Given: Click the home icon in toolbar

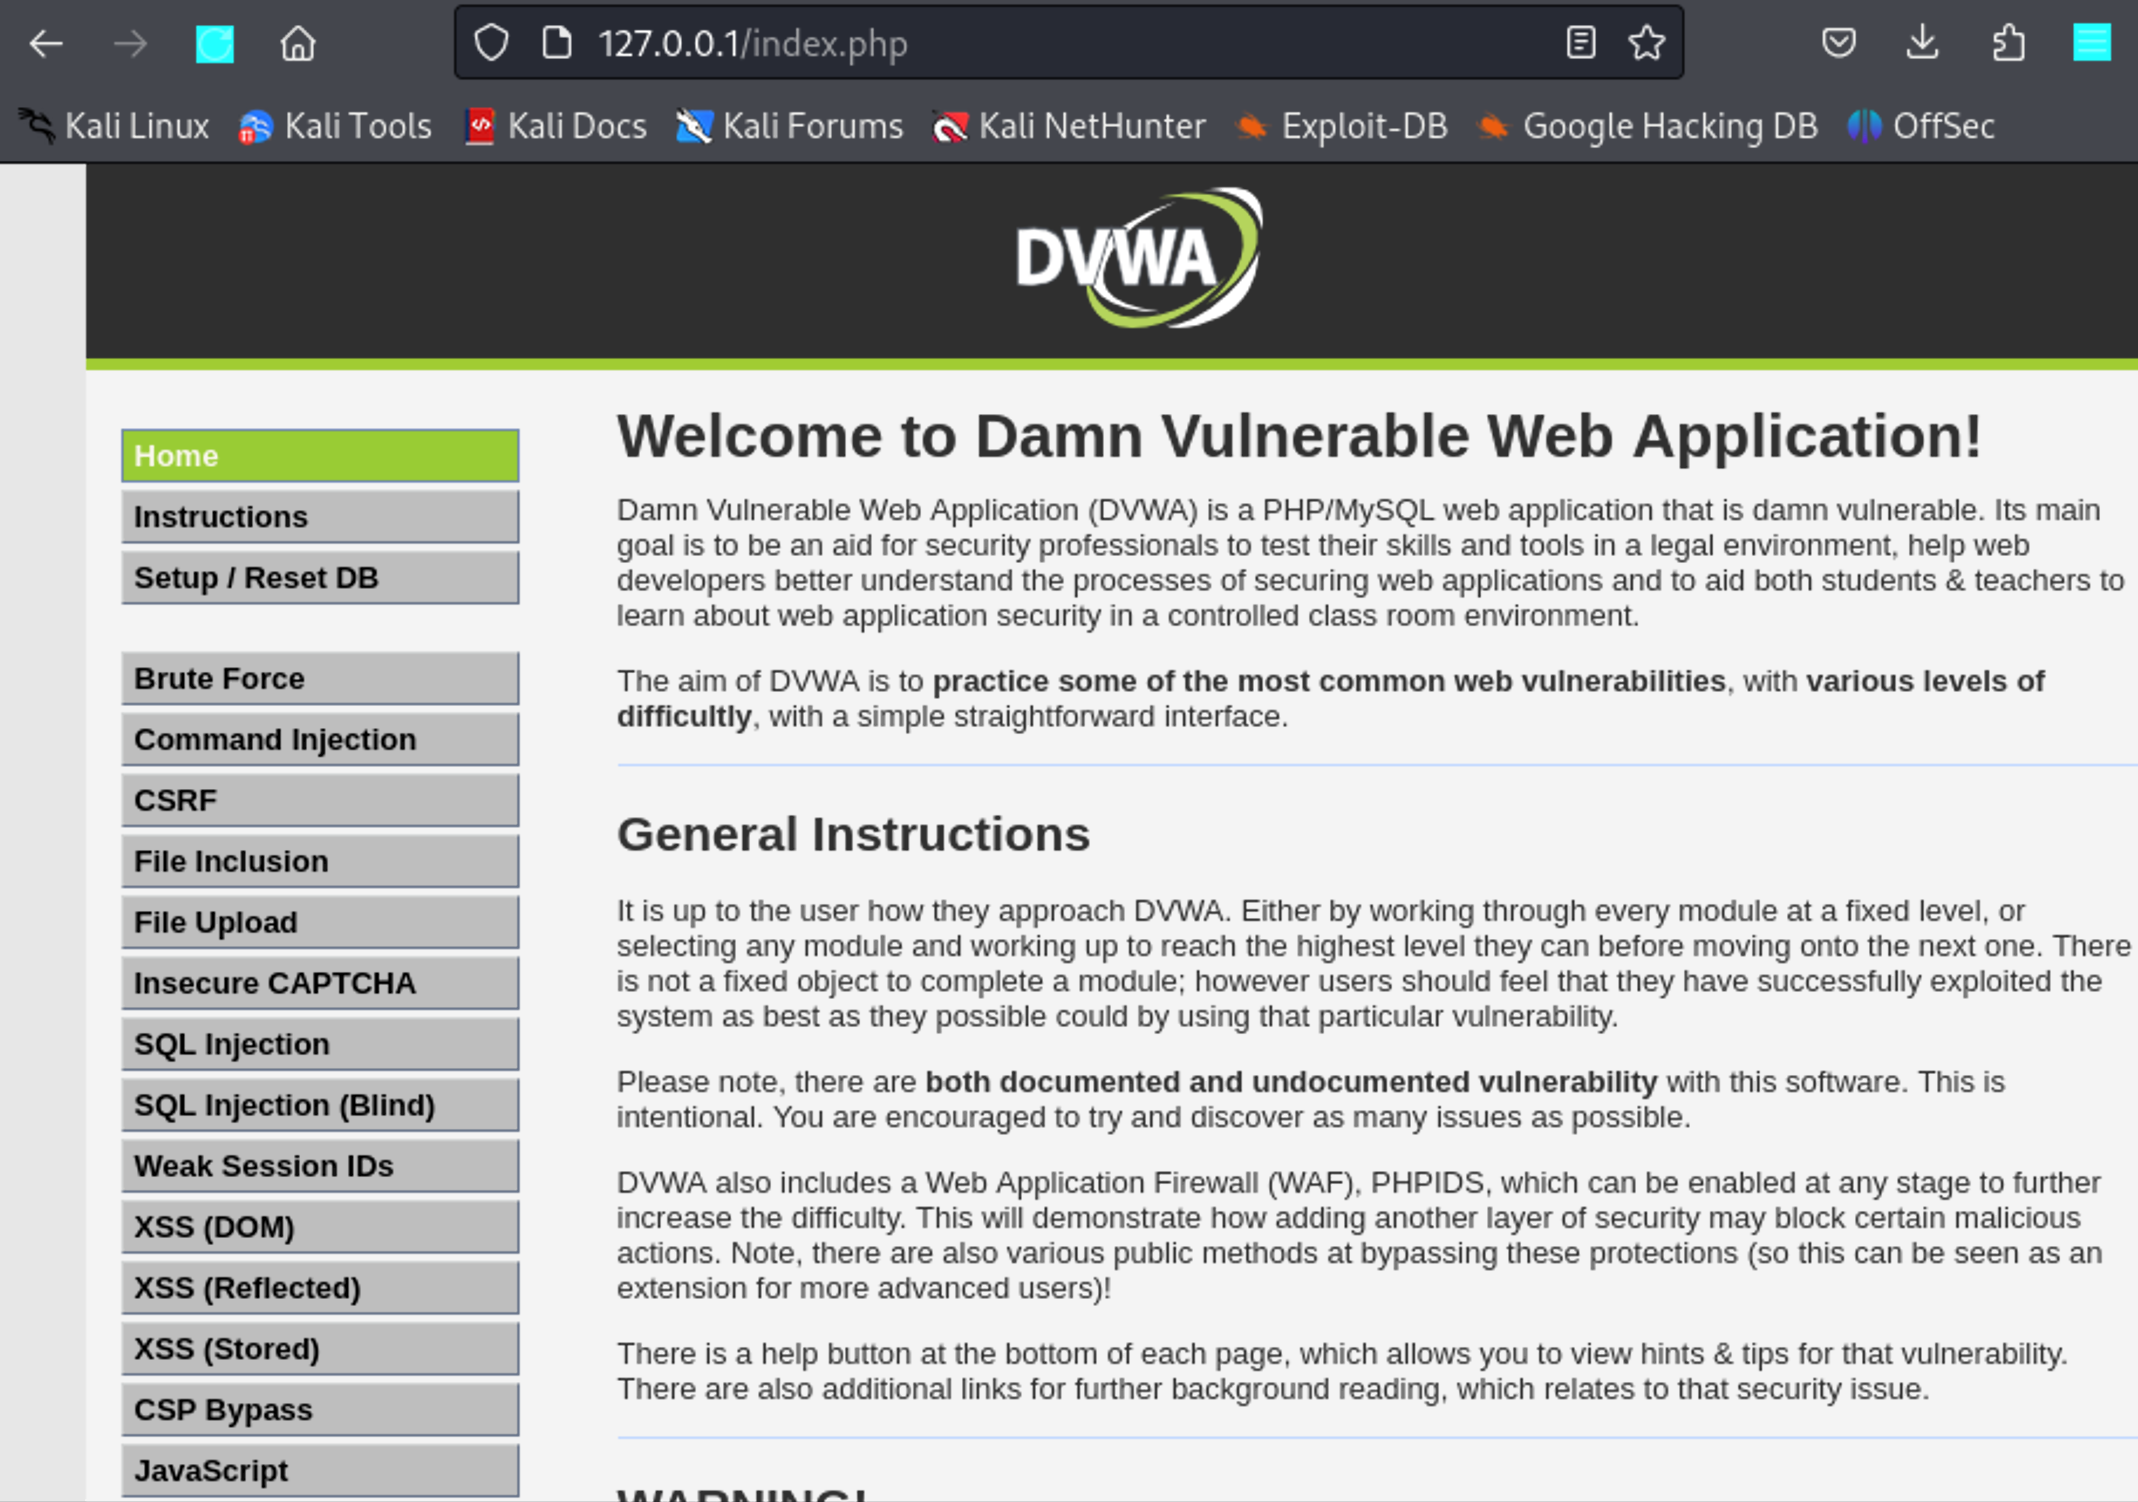Looking at the screenshot, I should pos(297,43).
